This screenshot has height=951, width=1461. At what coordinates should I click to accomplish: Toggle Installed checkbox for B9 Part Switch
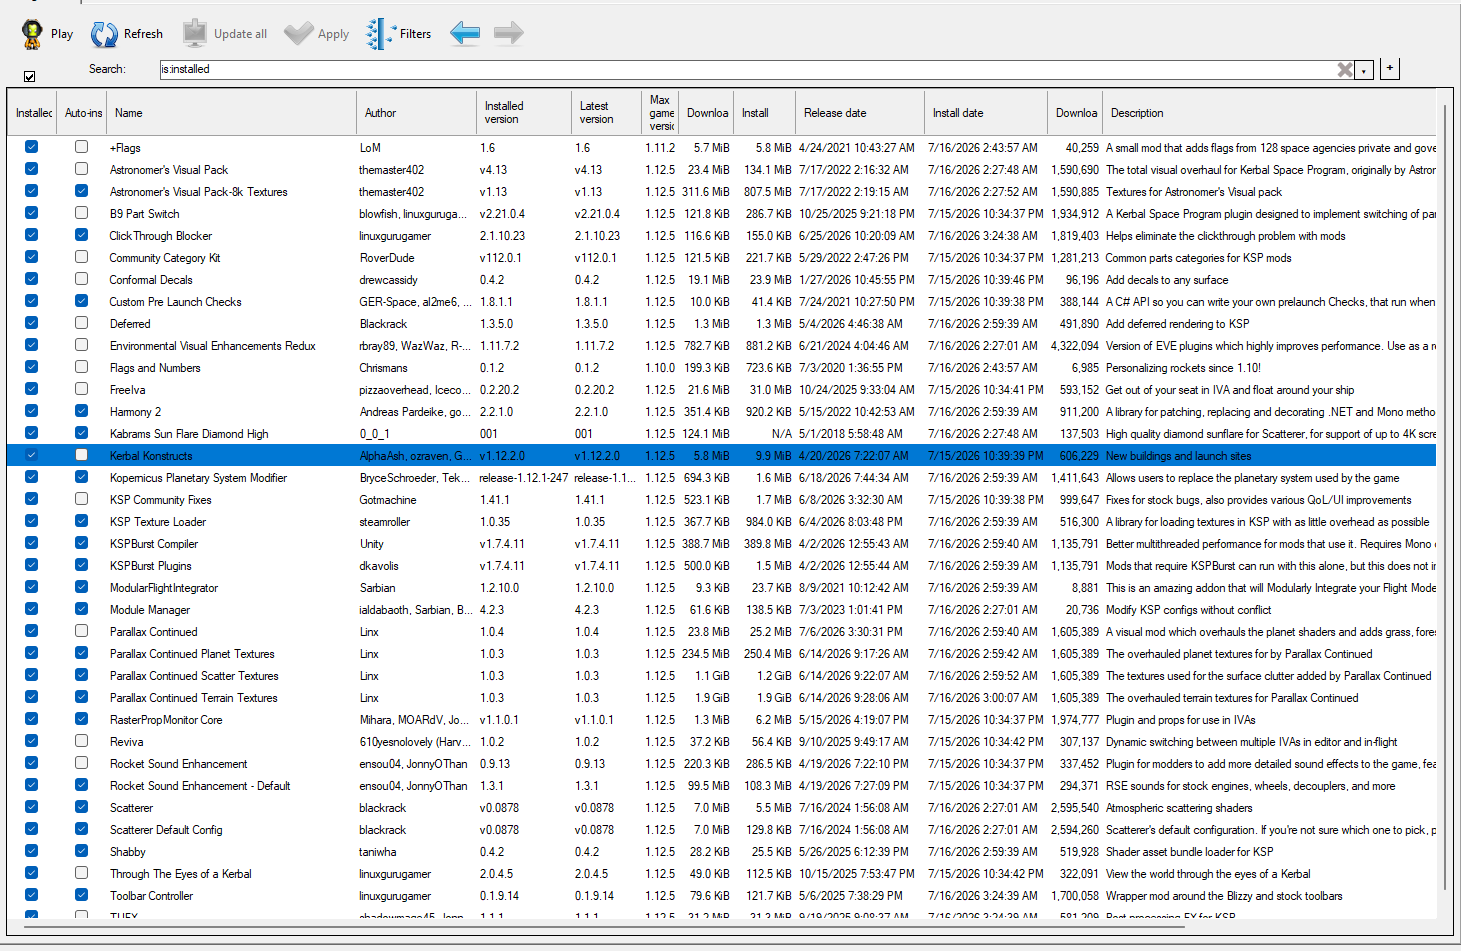tap(31, 213)
